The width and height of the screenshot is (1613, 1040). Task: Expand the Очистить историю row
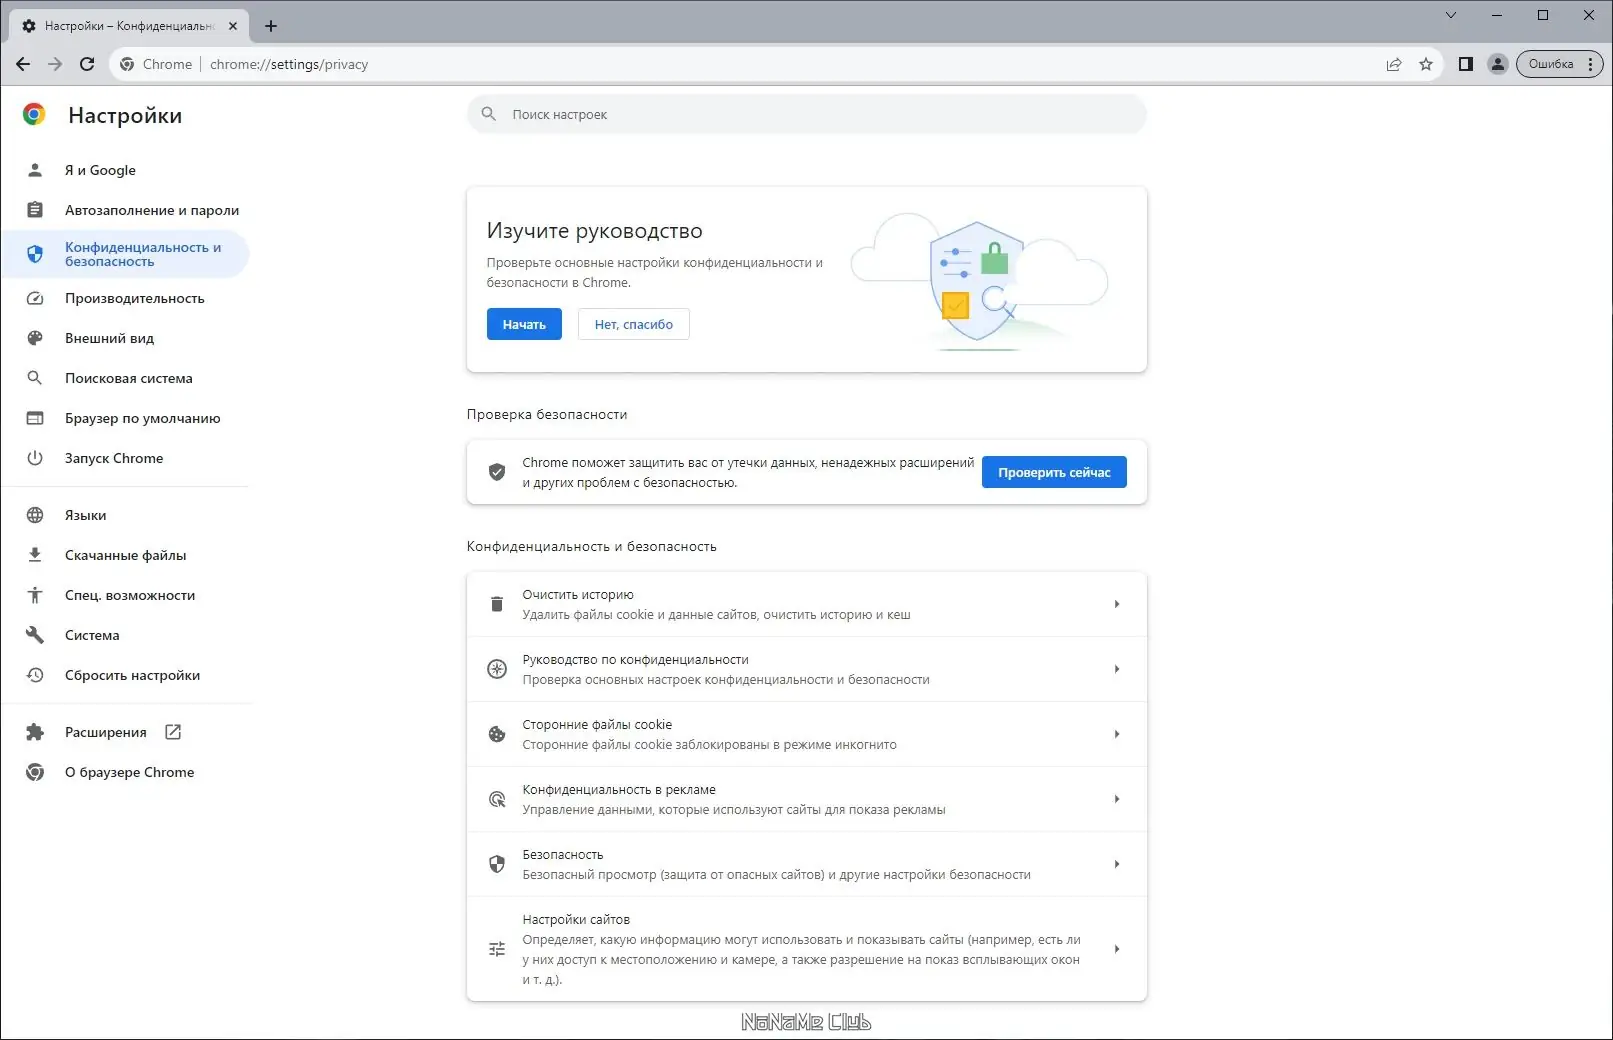[x=1117, y=604]
